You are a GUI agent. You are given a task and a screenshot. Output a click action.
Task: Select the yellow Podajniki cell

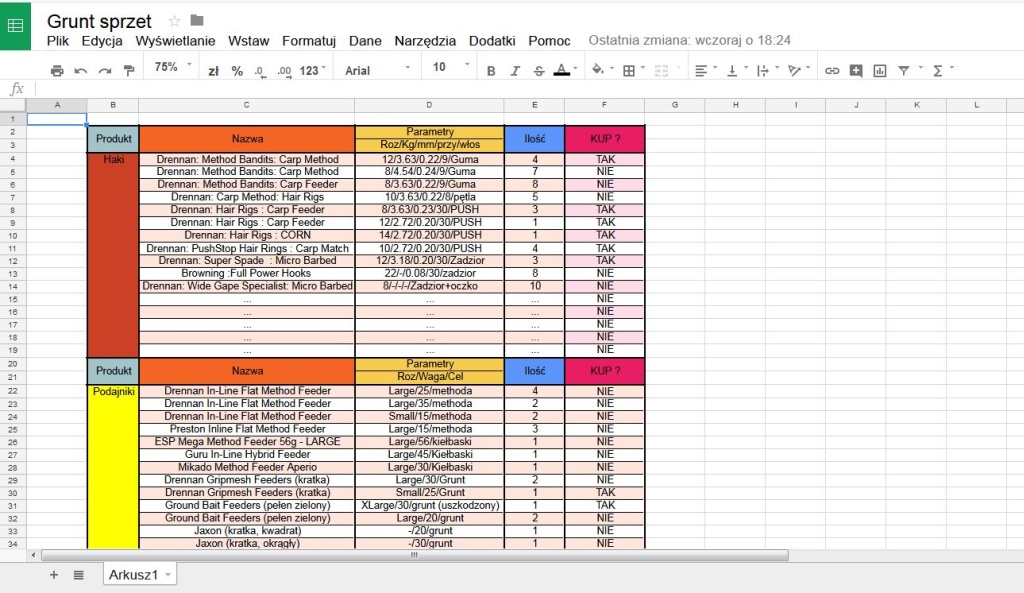113,466
